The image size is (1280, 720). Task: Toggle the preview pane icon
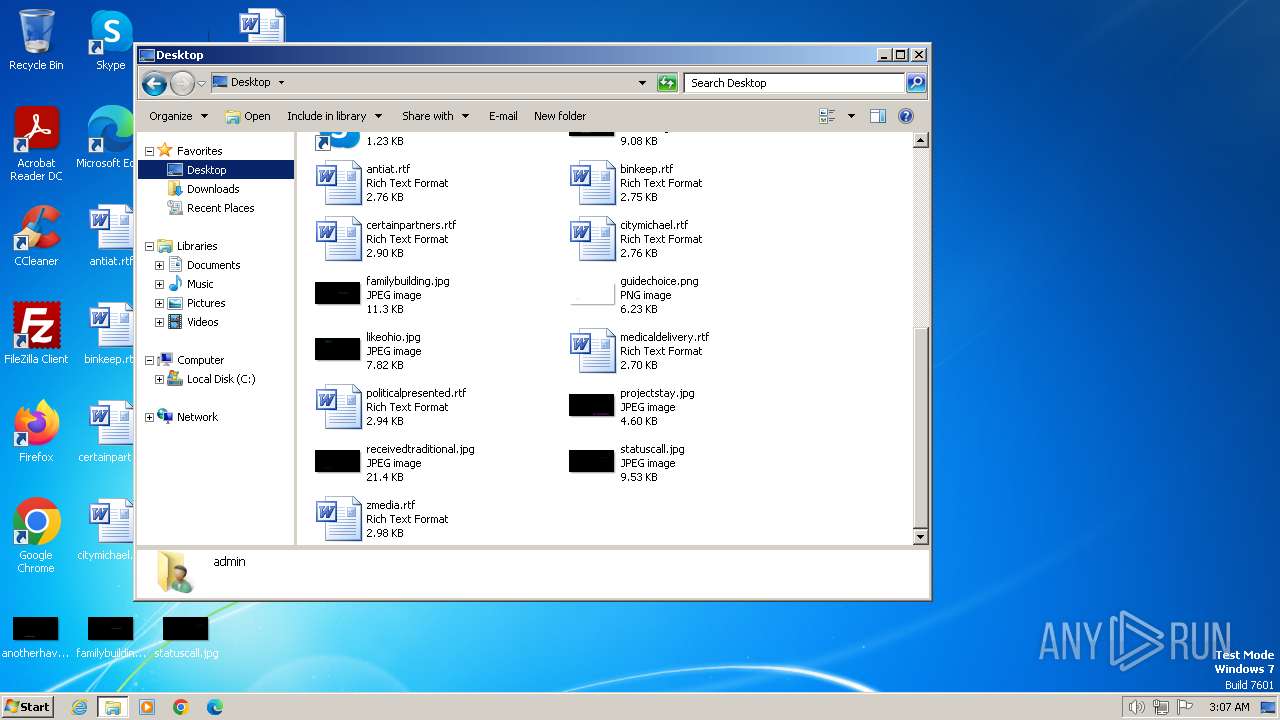coord(877,116)
